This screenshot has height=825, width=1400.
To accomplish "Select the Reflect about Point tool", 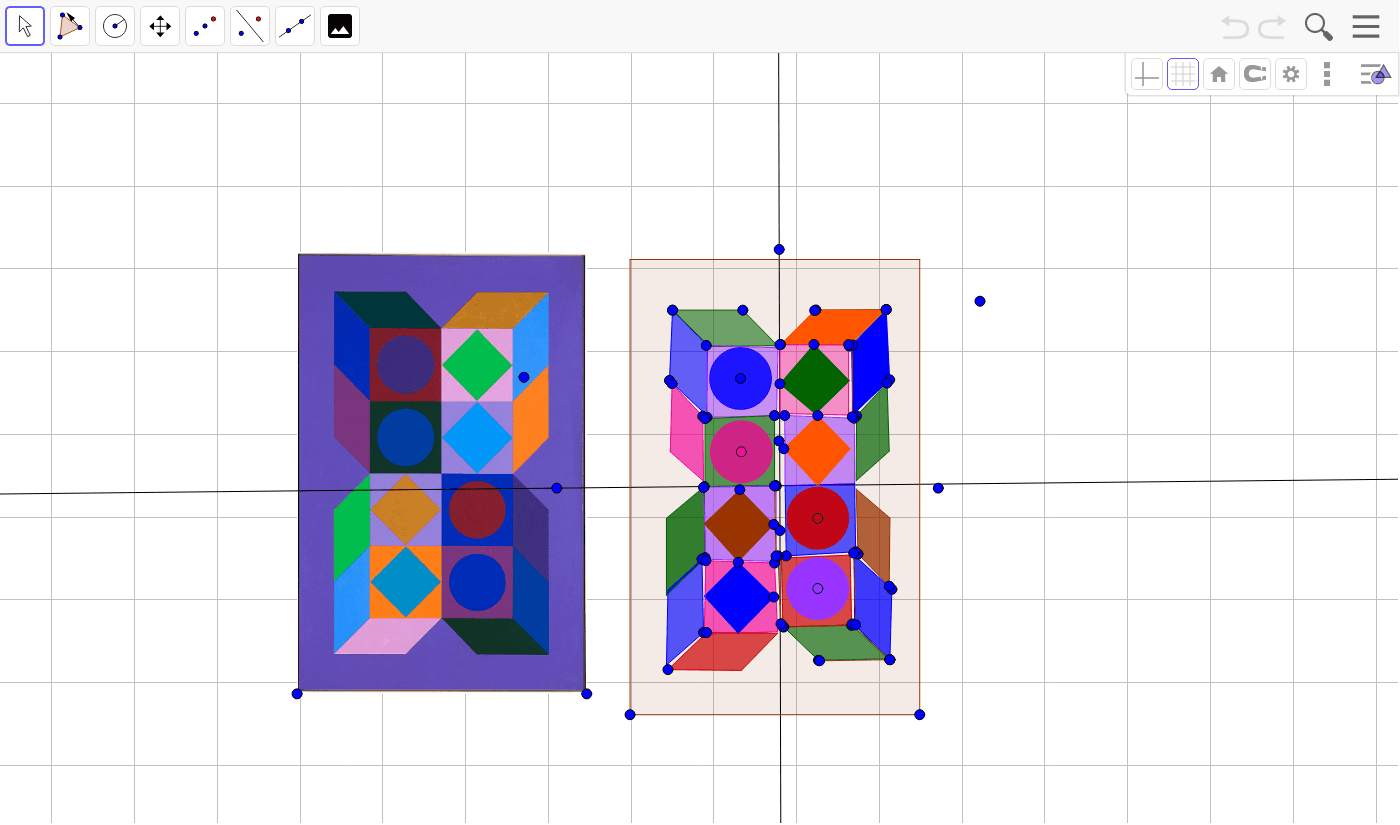I will coord(205,26).
